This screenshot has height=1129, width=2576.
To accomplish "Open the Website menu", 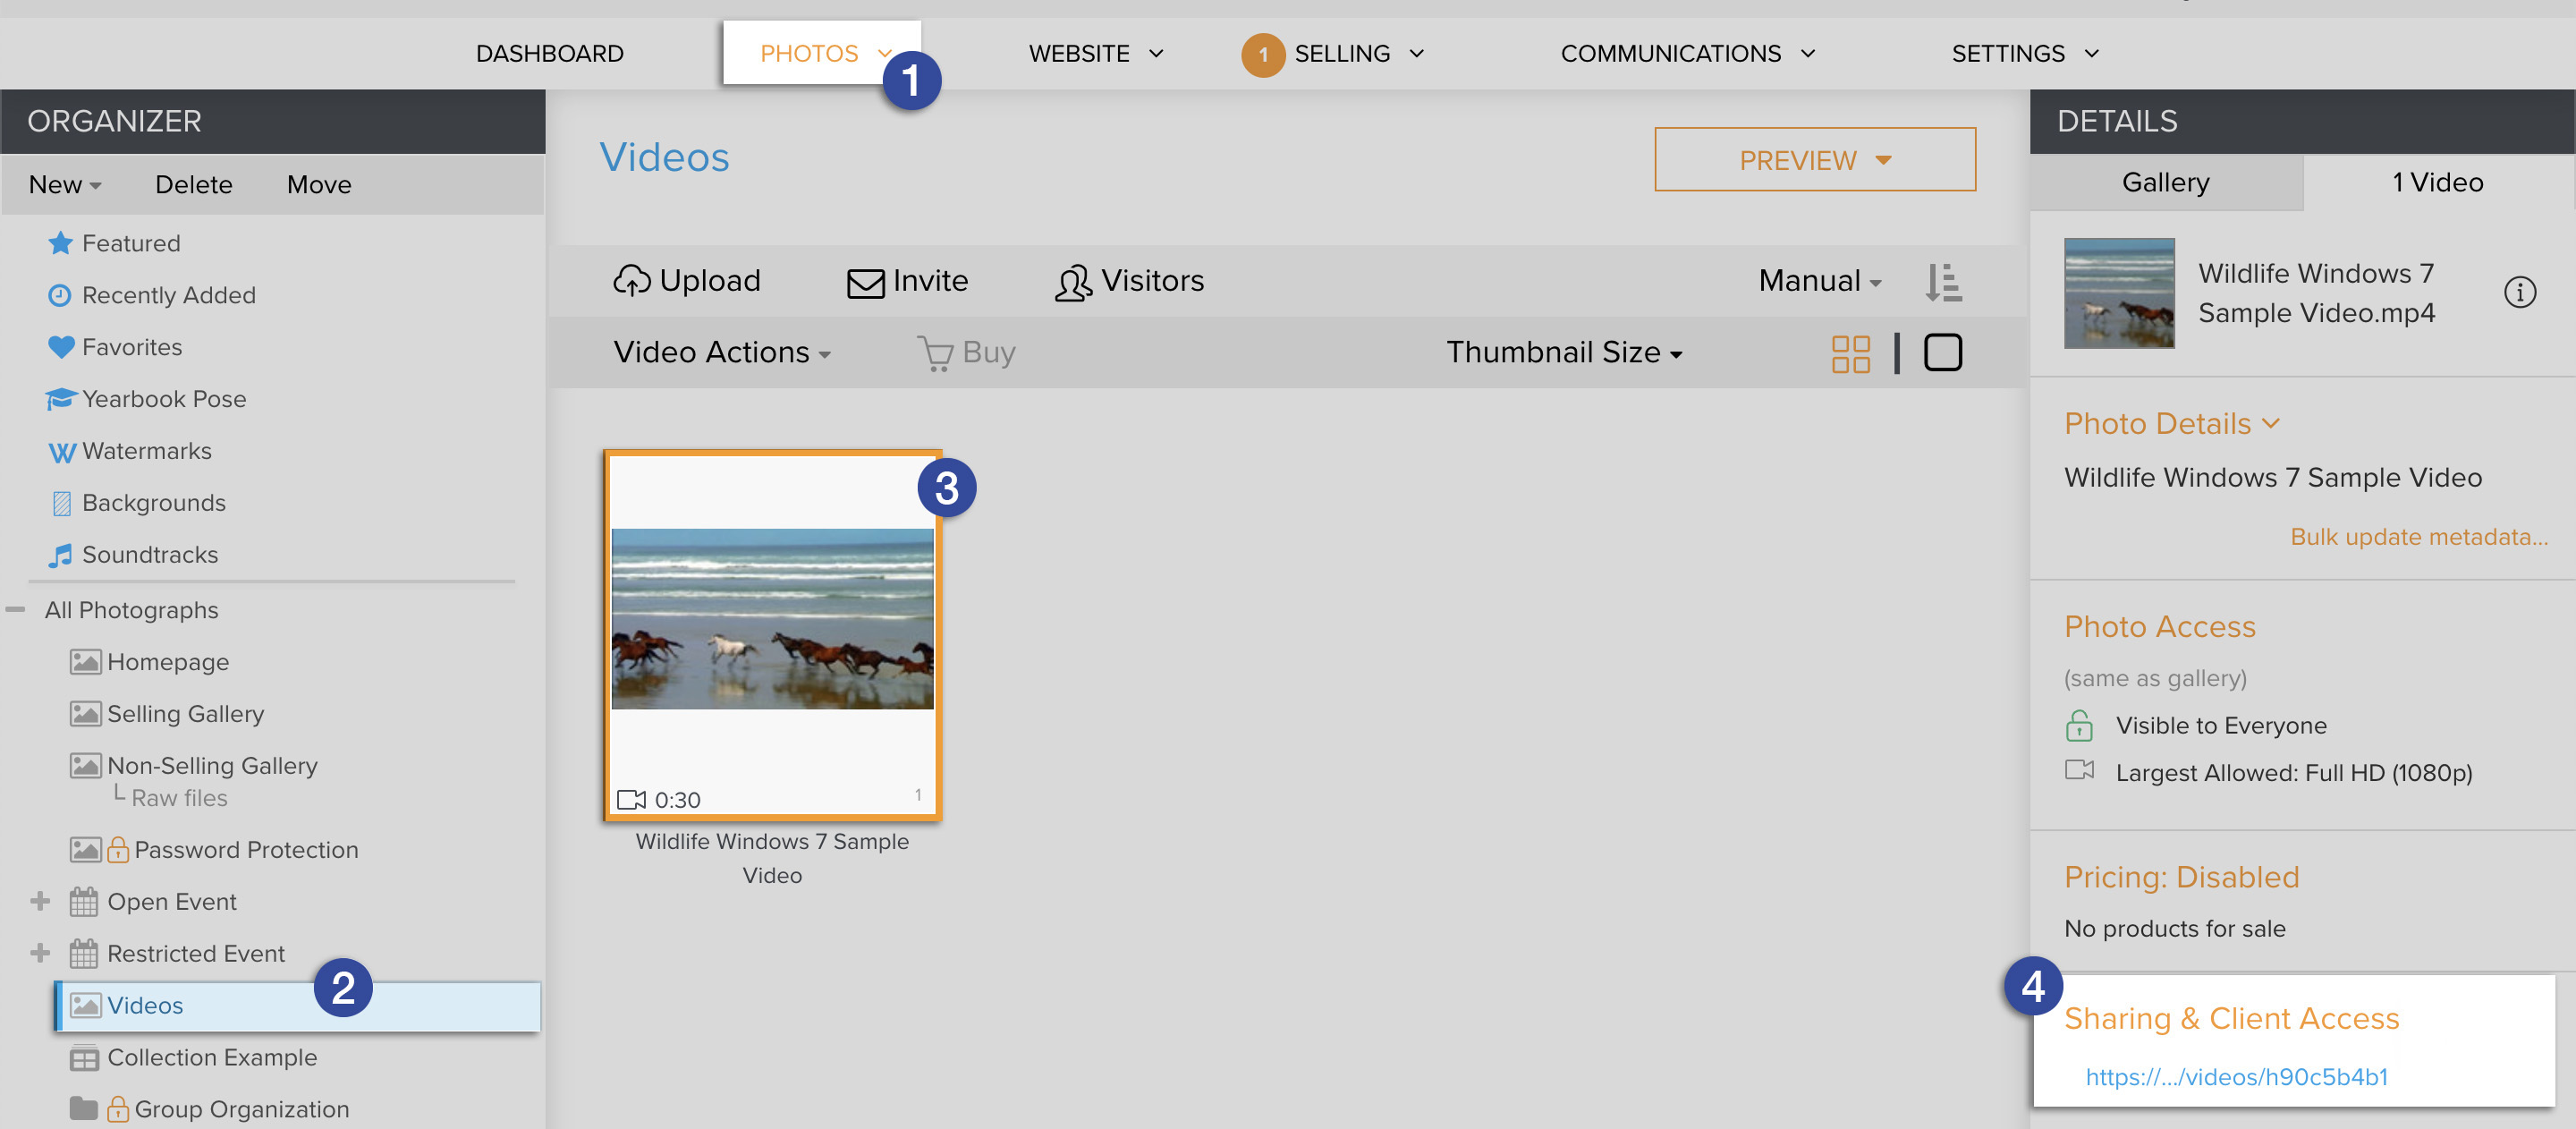I will click(x=1097, y=54).
